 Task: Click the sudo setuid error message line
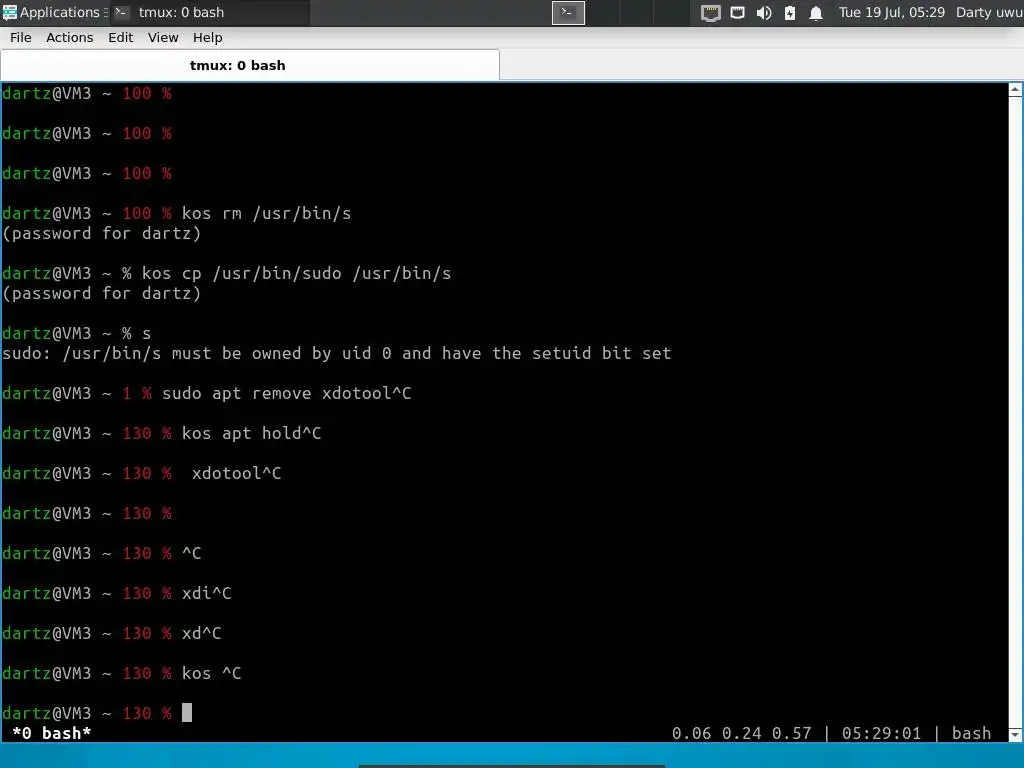click(x=336, y=353)
